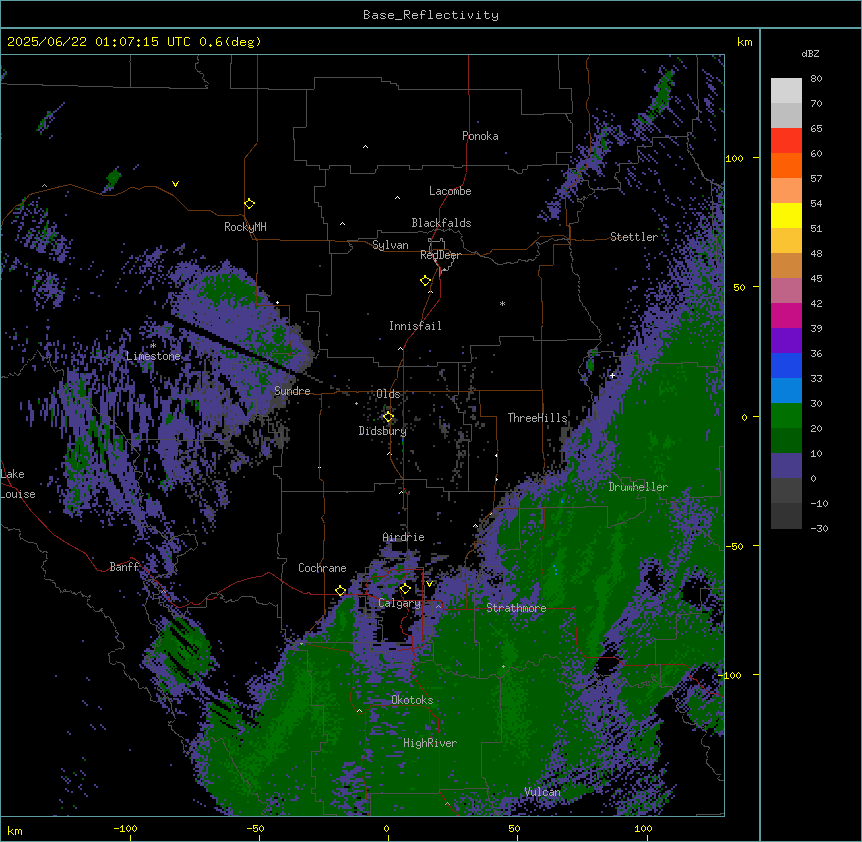Click the -50 tick on the right axis
This screenshot has width=862, height=842.
(734, 546)
